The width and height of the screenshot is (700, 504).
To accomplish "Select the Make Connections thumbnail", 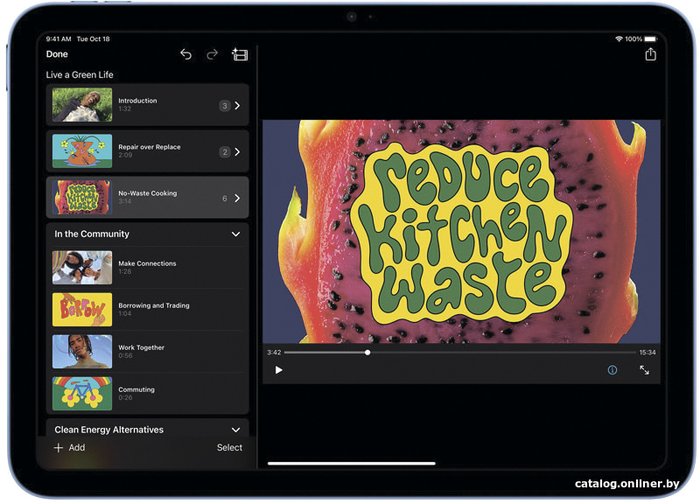I will click(x=82, y=267).
